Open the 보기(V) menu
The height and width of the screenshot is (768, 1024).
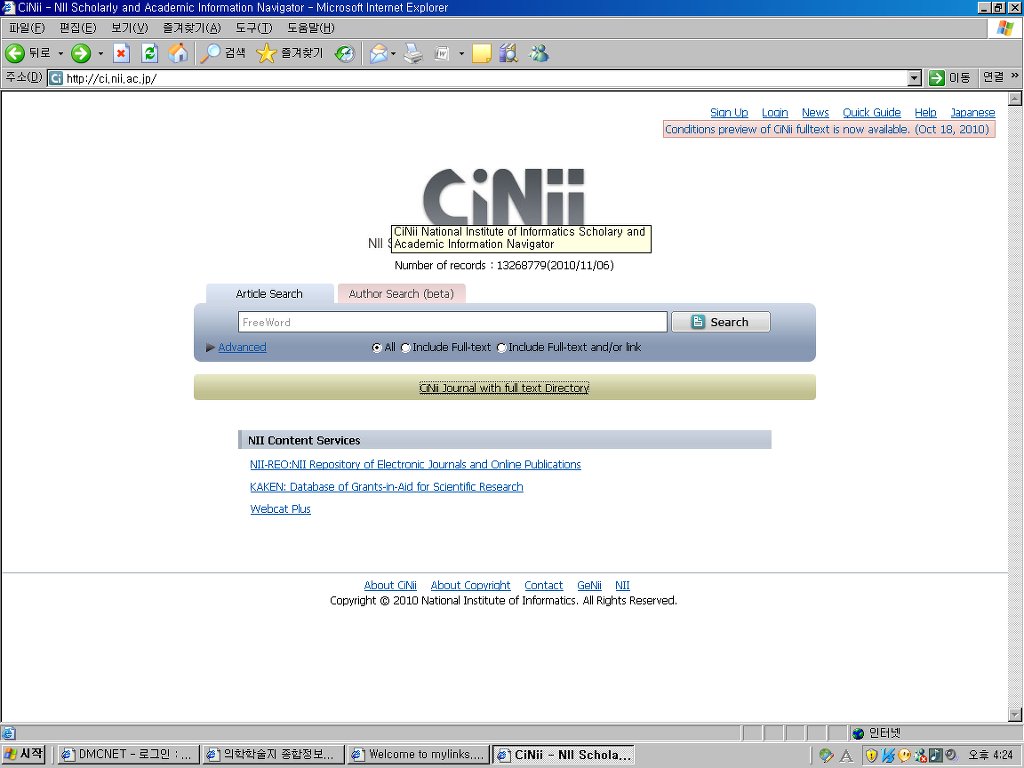click(129, 28)
